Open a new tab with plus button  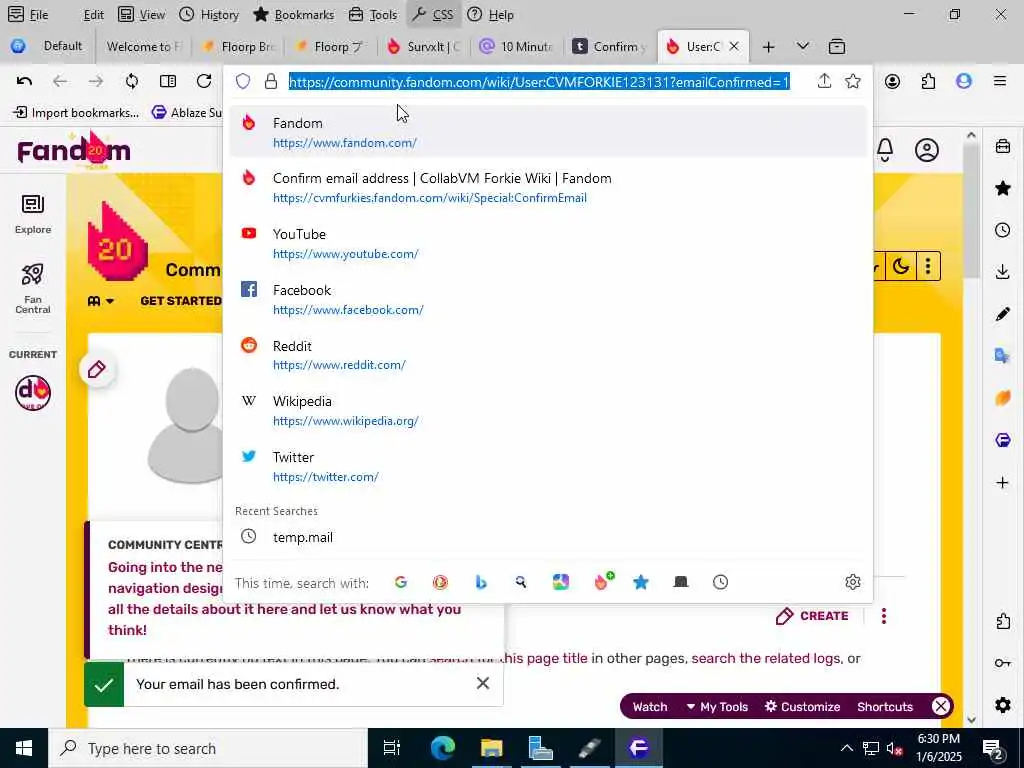point(769,46)
